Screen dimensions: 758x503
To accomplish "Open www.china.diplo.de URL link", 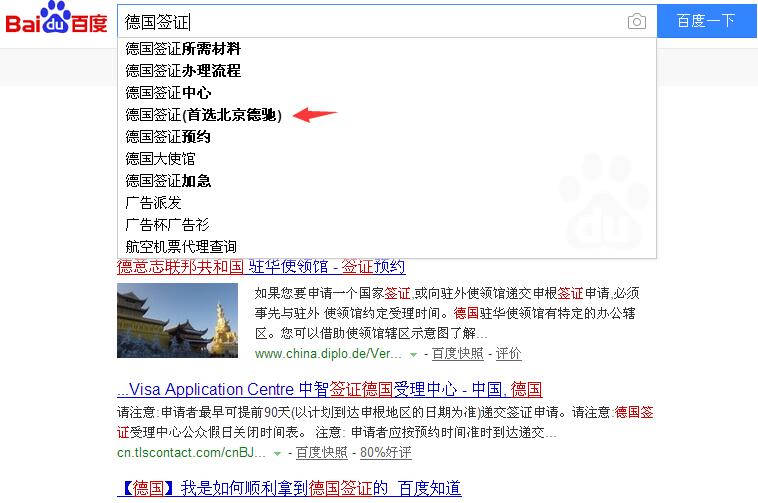I will [328, 354].
